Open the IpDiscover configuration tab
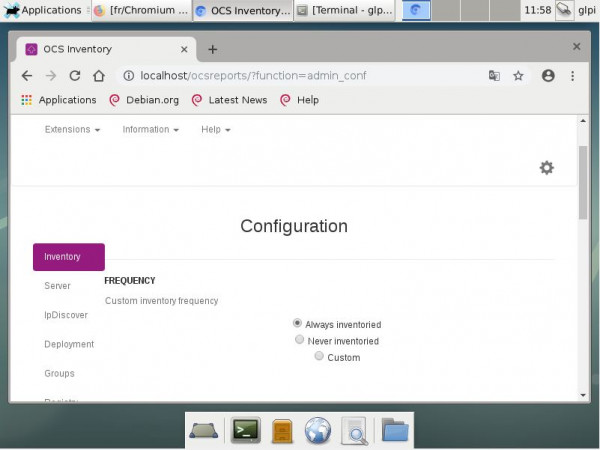 coord(66,315)
